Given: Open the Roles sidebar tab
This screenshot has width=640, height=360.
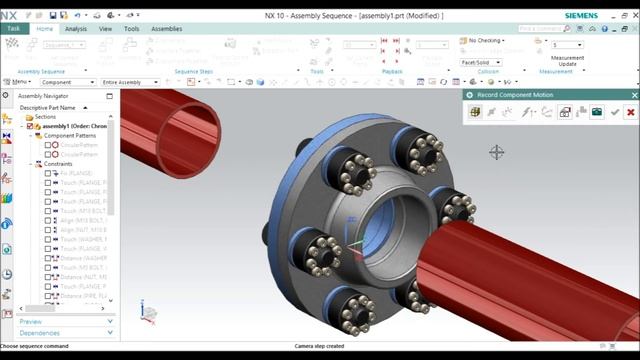Looking at the screenshot, I should coord(7,314).
